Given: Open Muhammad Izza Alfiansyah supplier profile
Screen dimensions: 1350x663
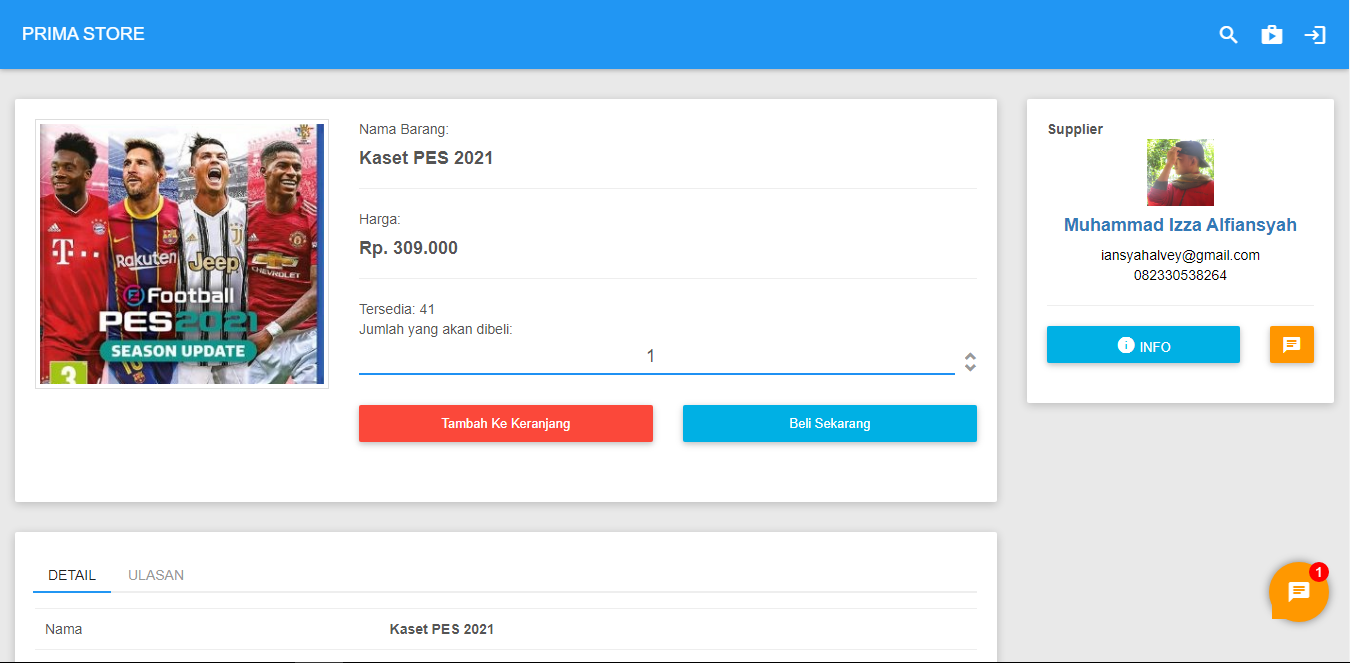Looking at the screenshot, I should [x=1180, y=225].
